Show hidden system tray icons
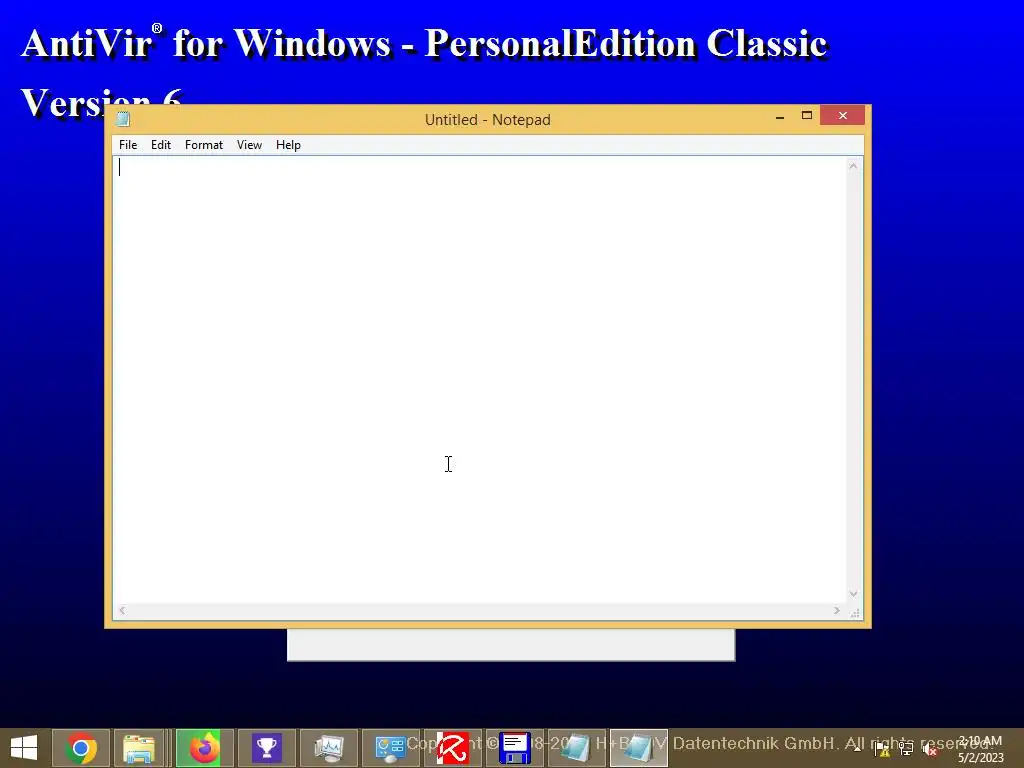 [857, 748]
